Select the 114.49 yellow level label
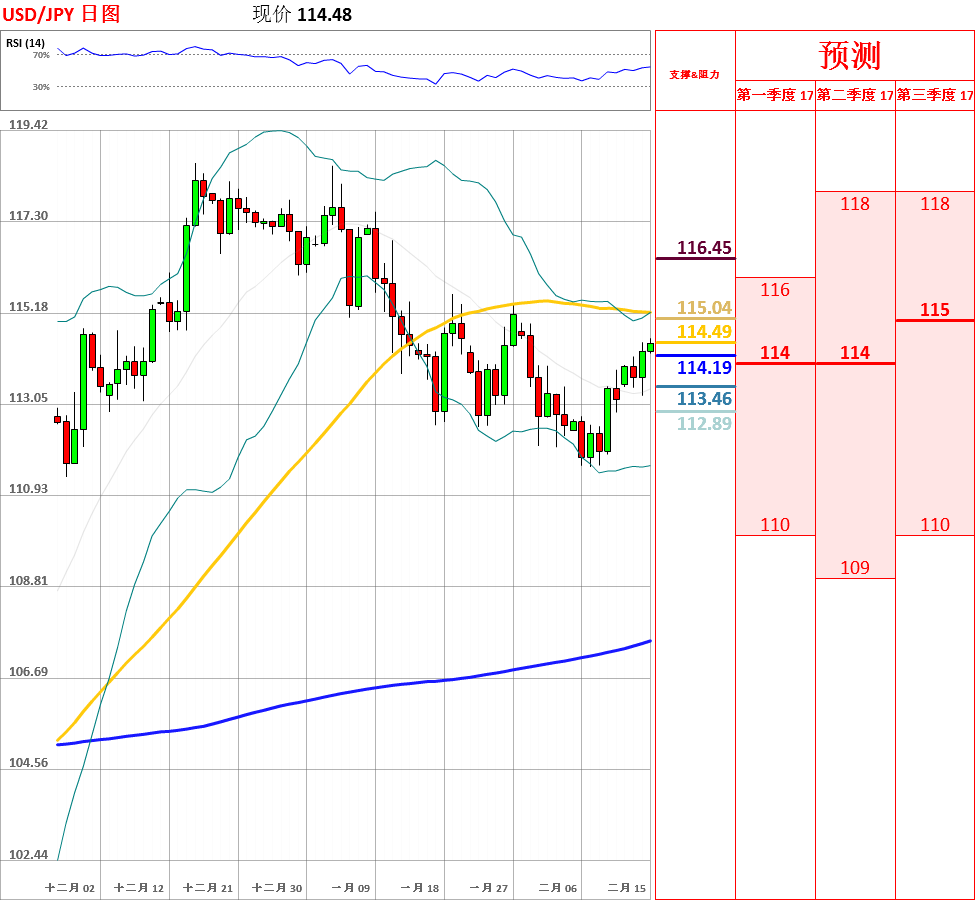The height and width of the screenshot is (900, 975). [x=704, y=332]
